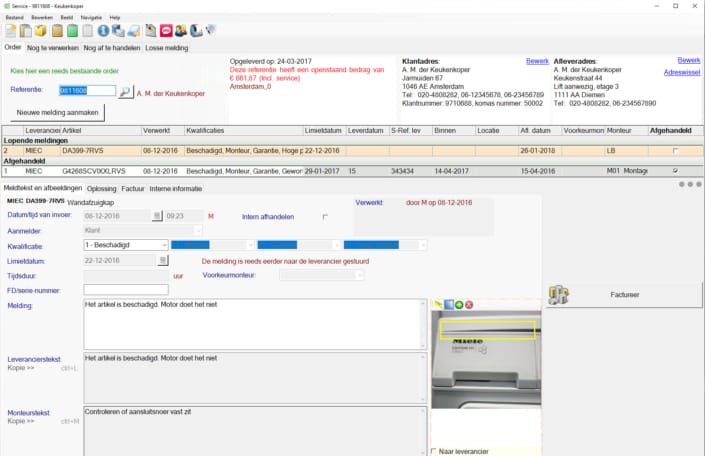Expand the Aanmelder dropdown
Screen dimensions: 705x456
point(197,230)
